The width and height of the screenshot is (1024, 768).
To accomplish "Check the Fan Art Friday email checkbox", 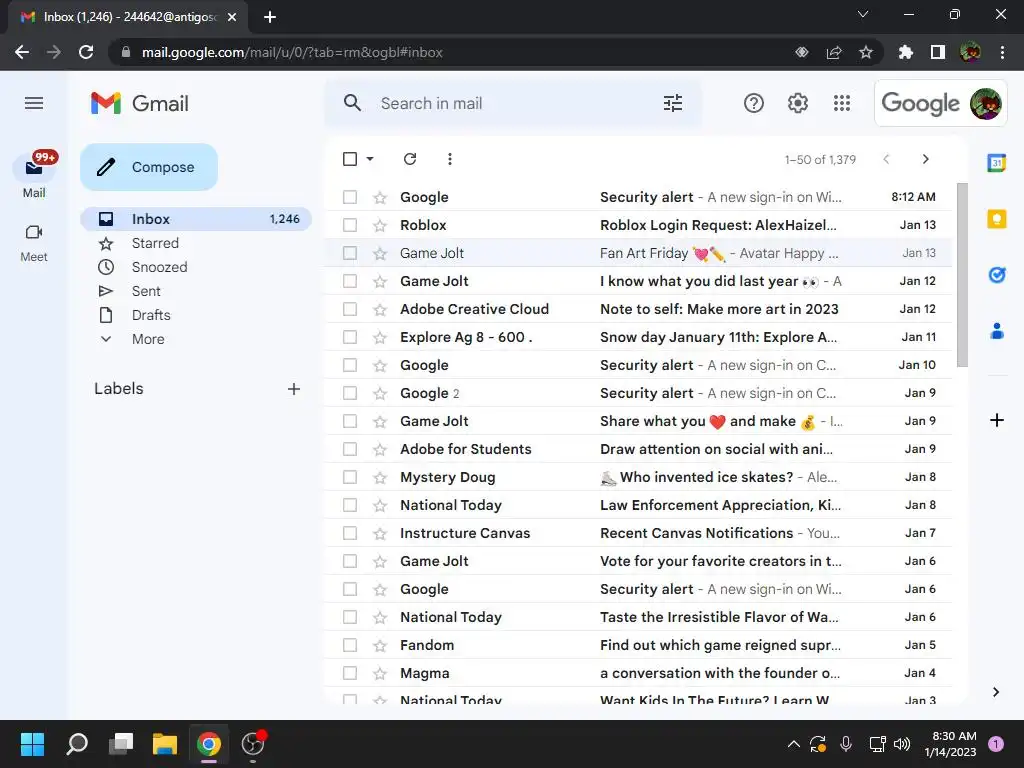I will pyautogui.click(x=350, y=253).
